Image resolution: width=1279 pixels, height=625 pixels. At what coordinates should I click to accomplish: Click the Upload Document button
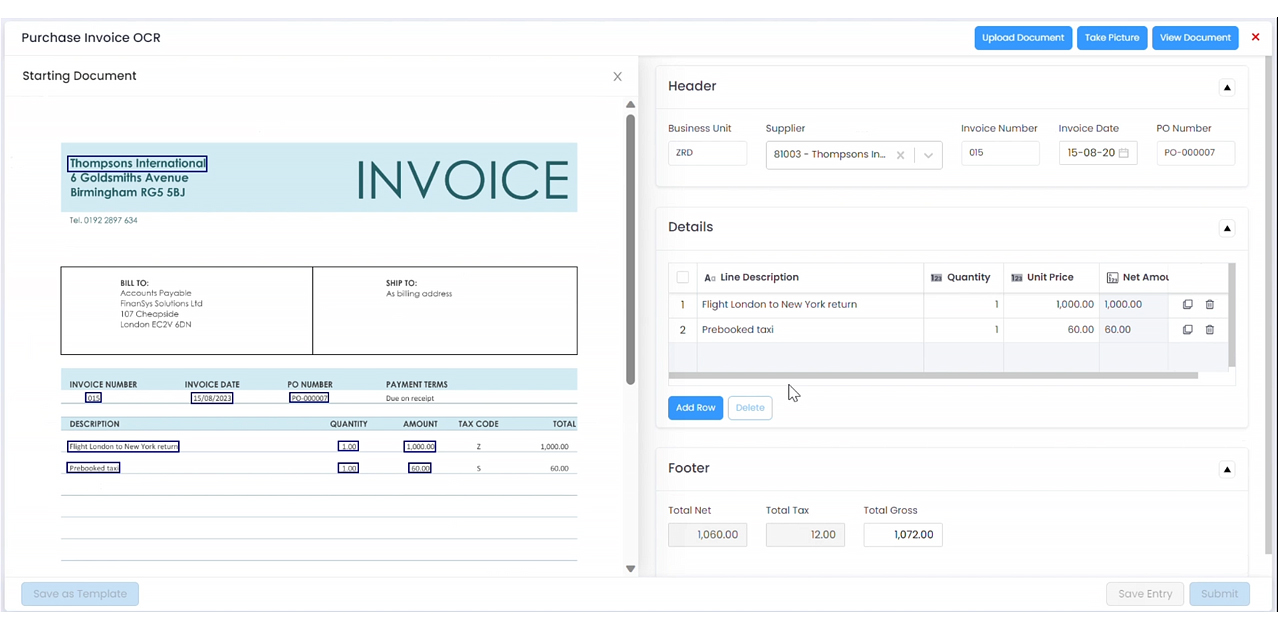[x=1023, y=38]
